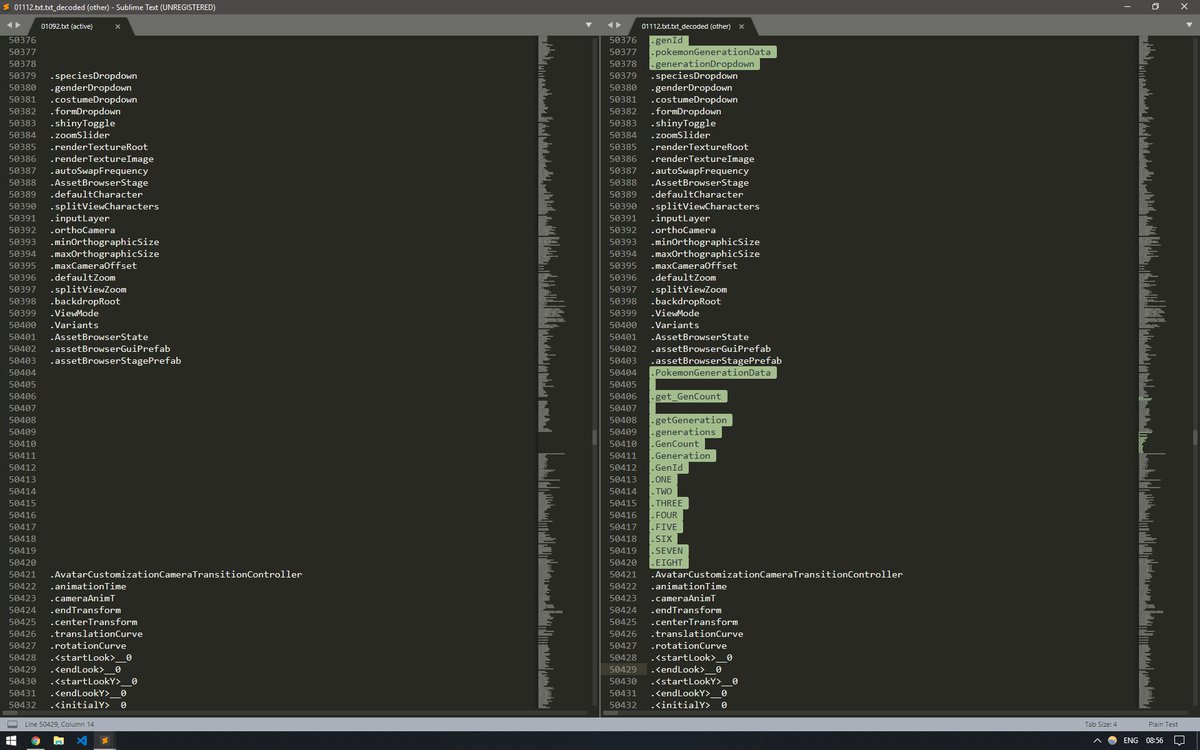Image resolution: width=1200 pixels, height=750 pixels.
Task: Click .zoomSlider in left pane
Action: 80,135
